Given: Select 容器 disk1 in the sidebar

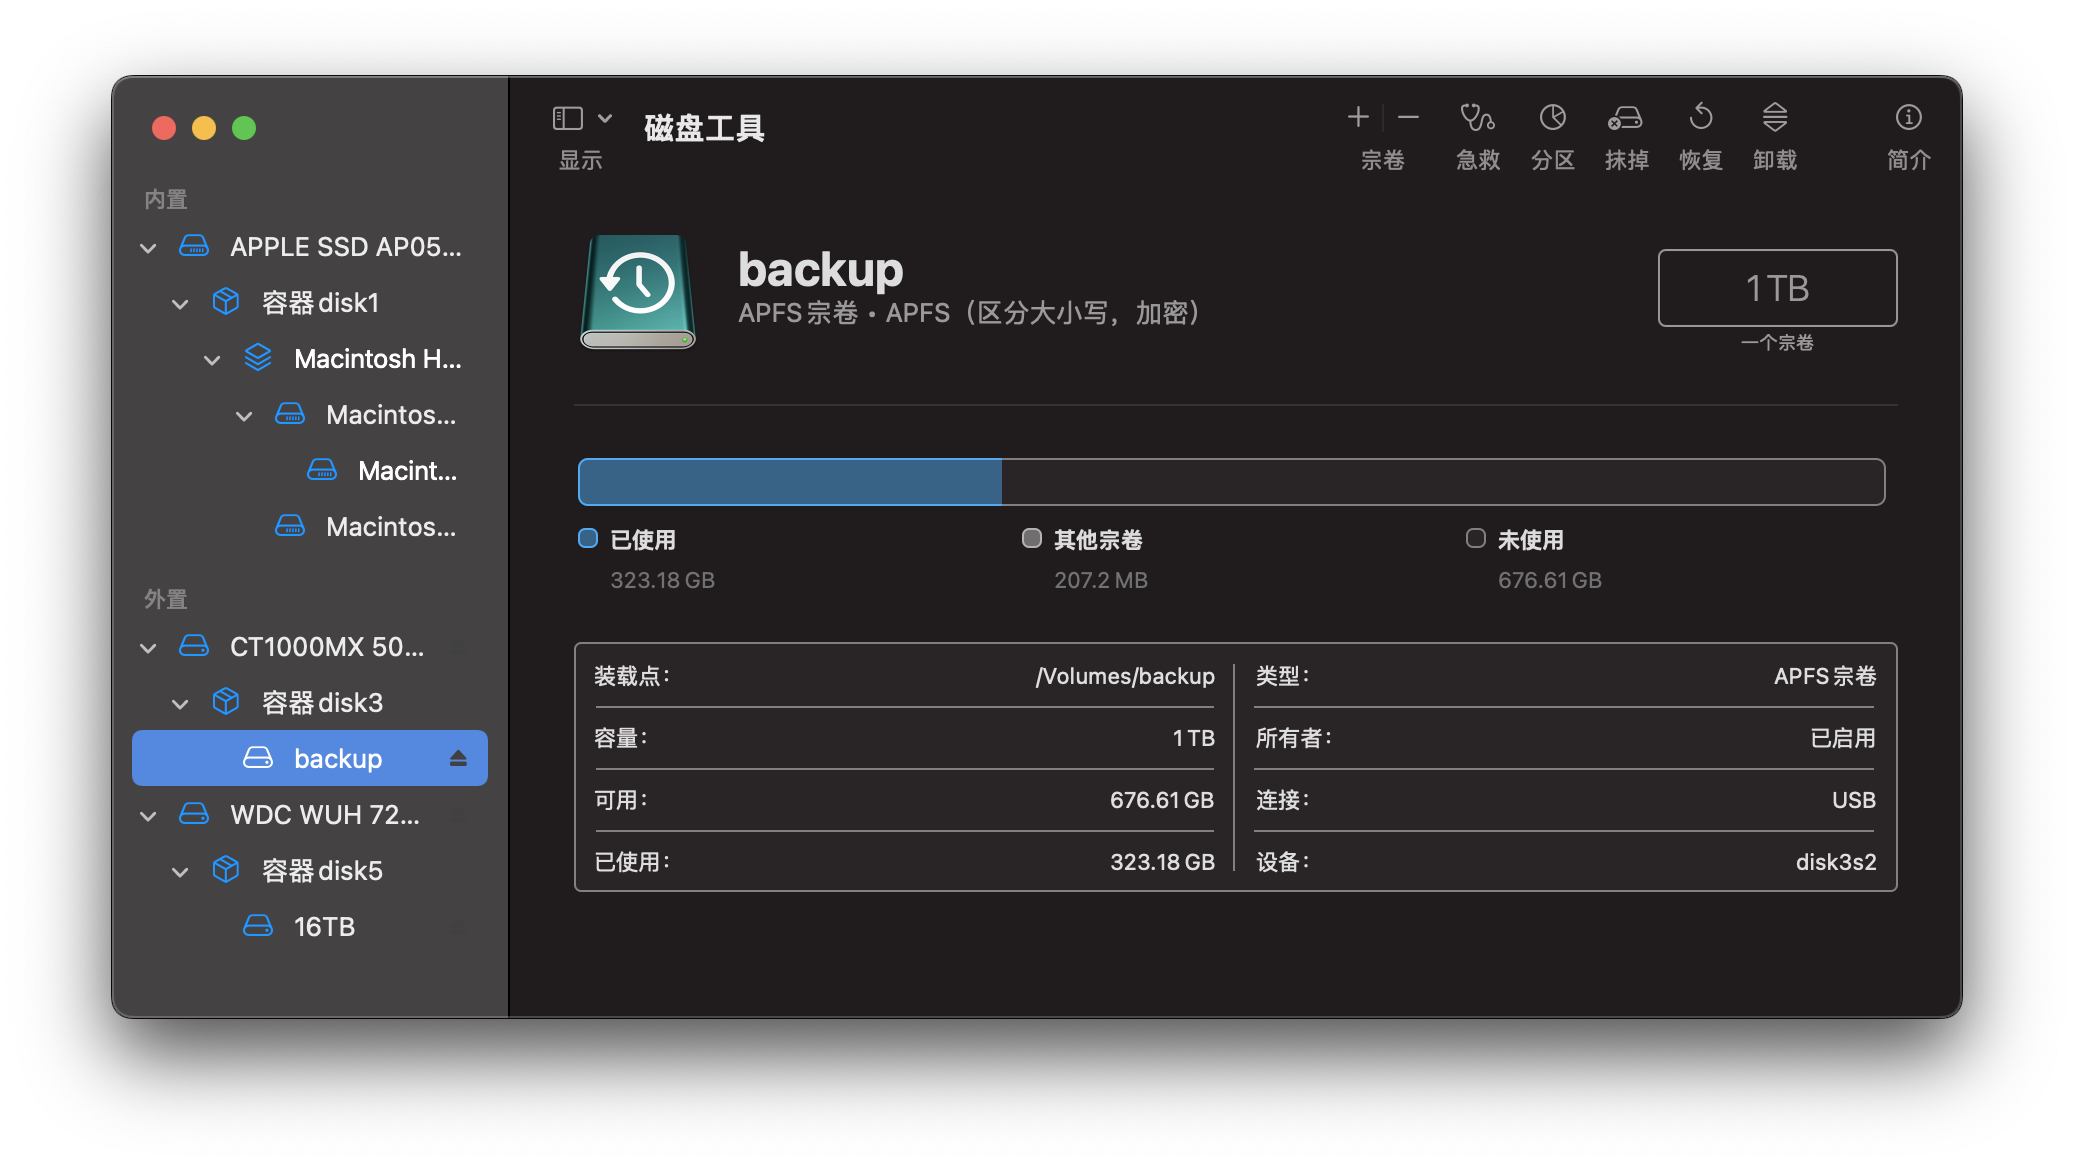Looking at the screenshot, I should point(320,303).
